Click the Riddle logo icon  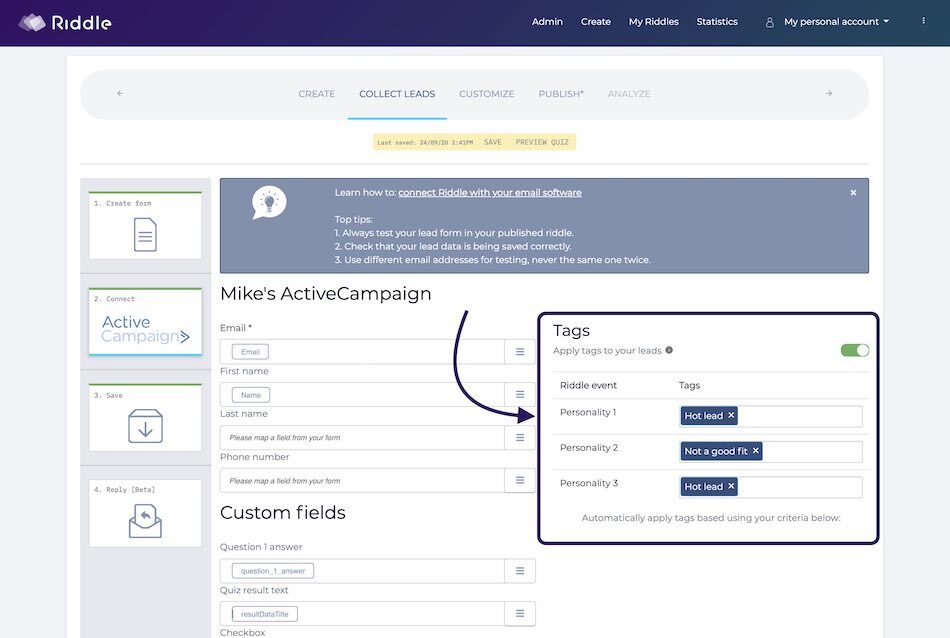coord(32,23)
